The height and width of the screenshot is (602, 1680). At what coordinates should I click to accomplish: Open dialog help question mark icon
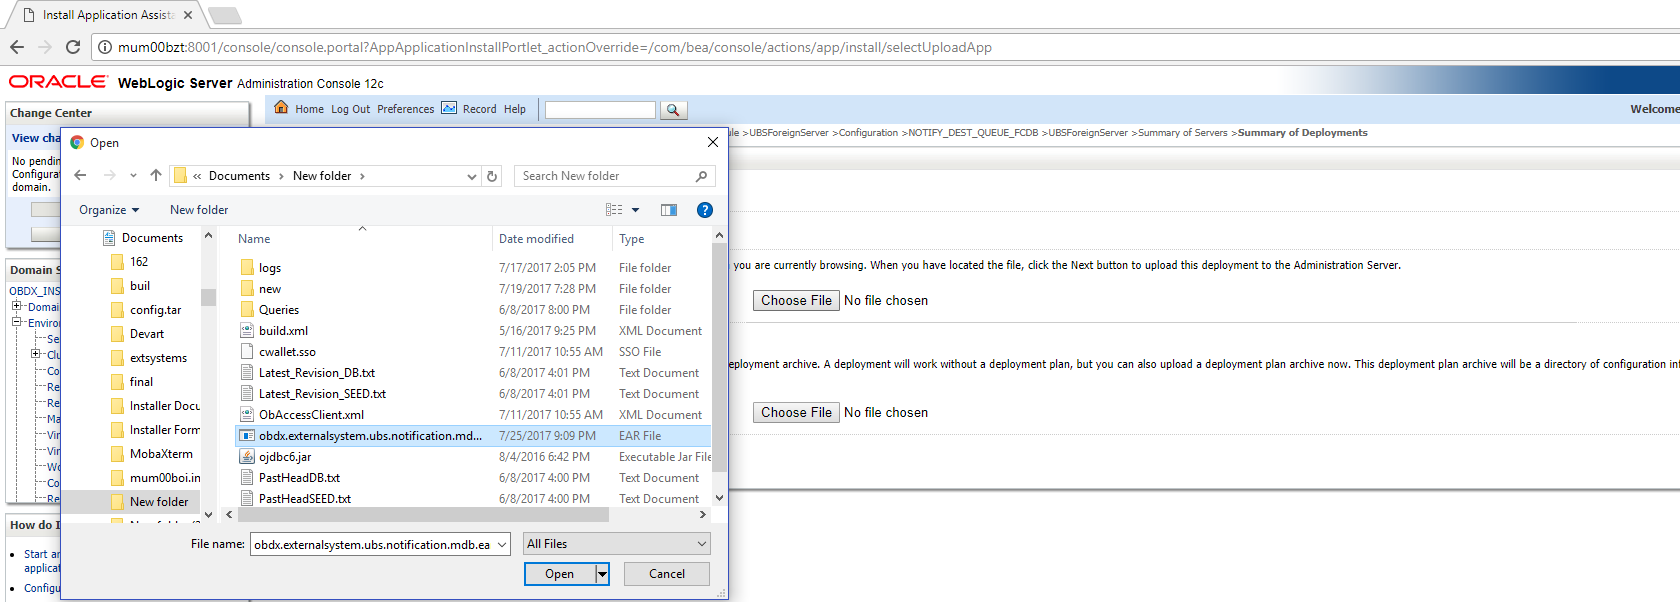click(x=705, y=210)
